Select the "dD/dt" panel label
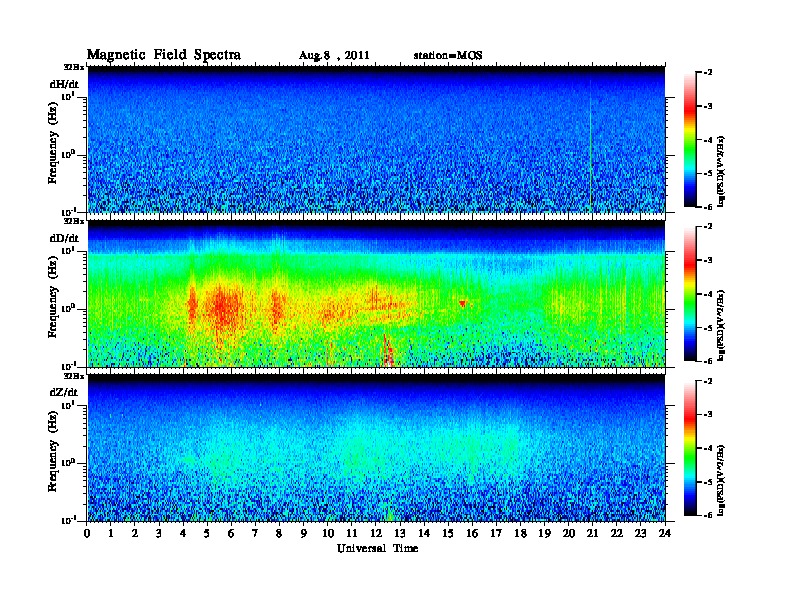The image size is (792, 612). point(64,238)
